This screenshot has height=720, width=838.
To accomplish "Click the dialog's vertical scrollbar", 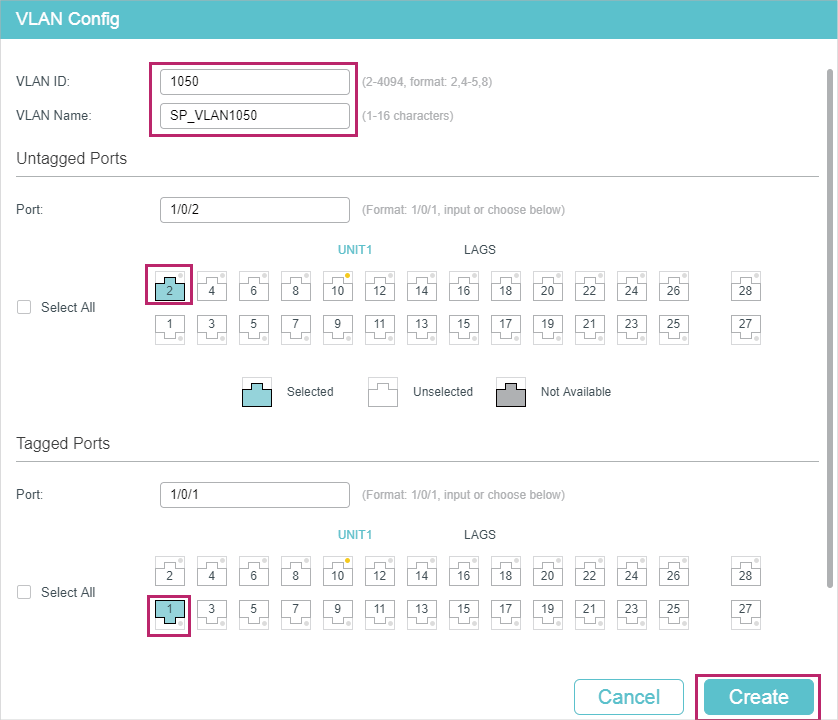I will point(829,328).
